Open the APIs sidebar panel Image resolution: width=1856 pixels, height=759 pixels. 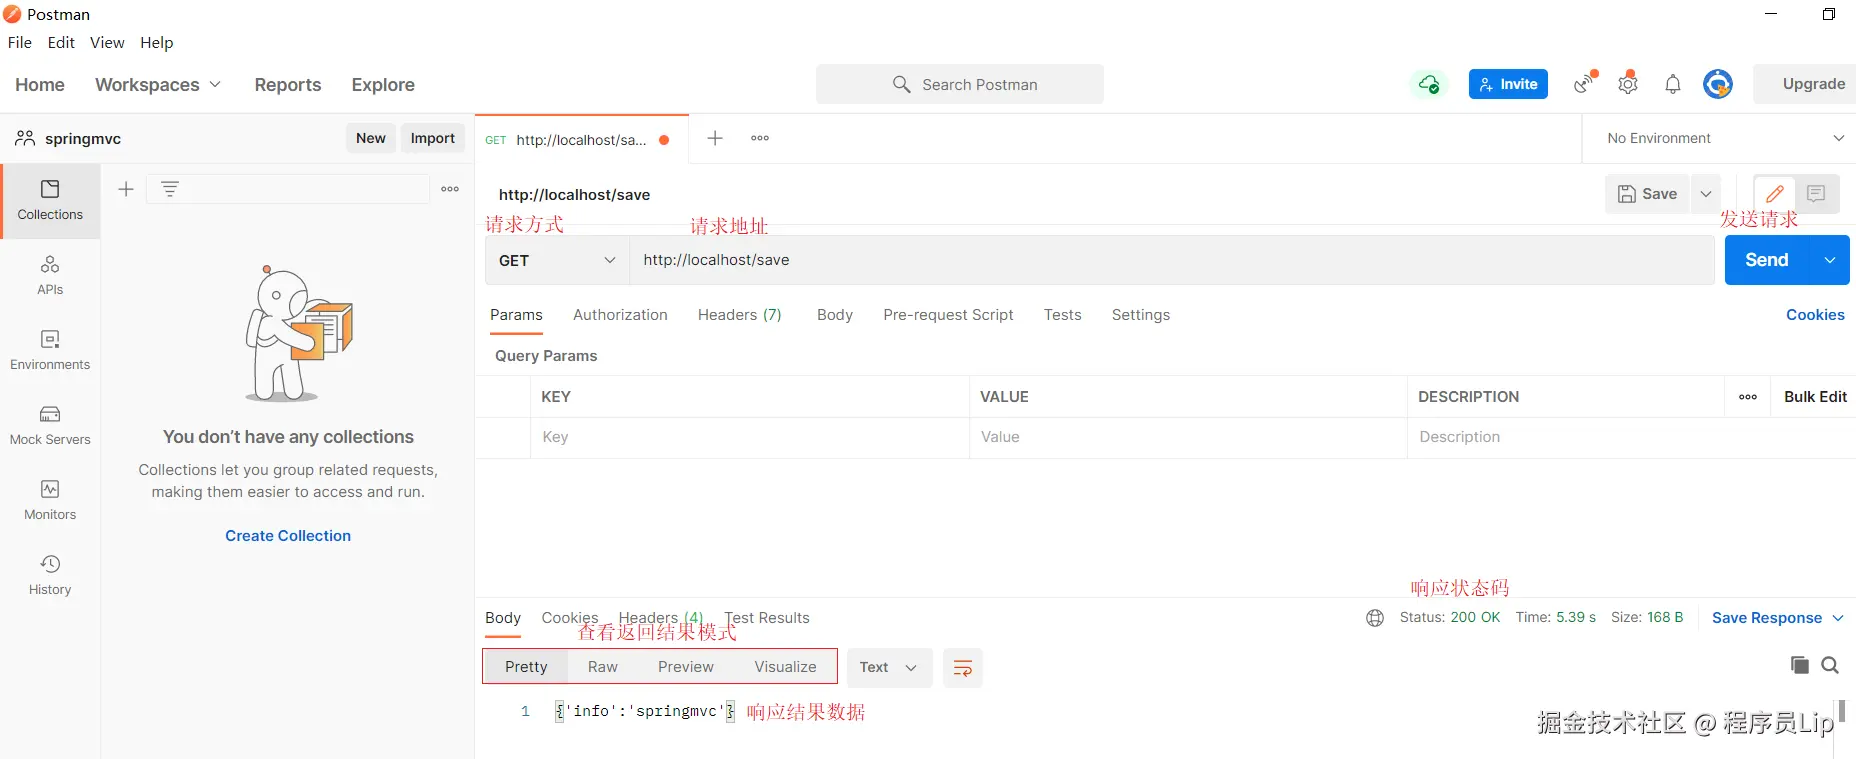pyautogui.click(x=50, y=276)
